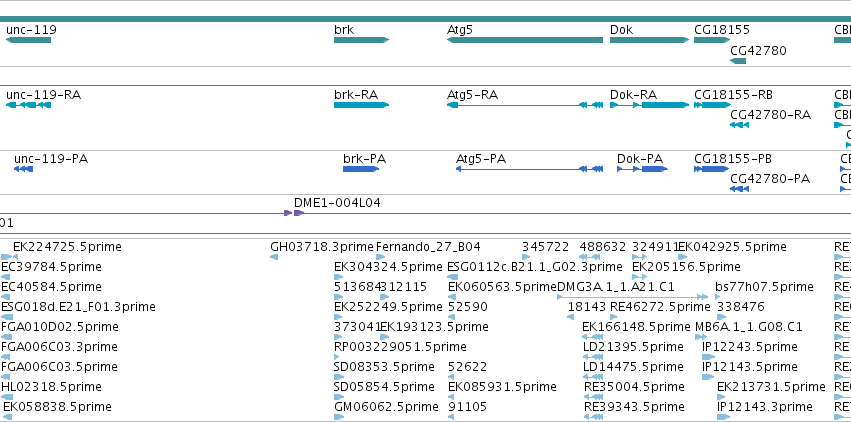The width and height of the screenshot is (851, 422).
Task: Select the EK224725.5prime EST label
Action: (x=67, y=247)
